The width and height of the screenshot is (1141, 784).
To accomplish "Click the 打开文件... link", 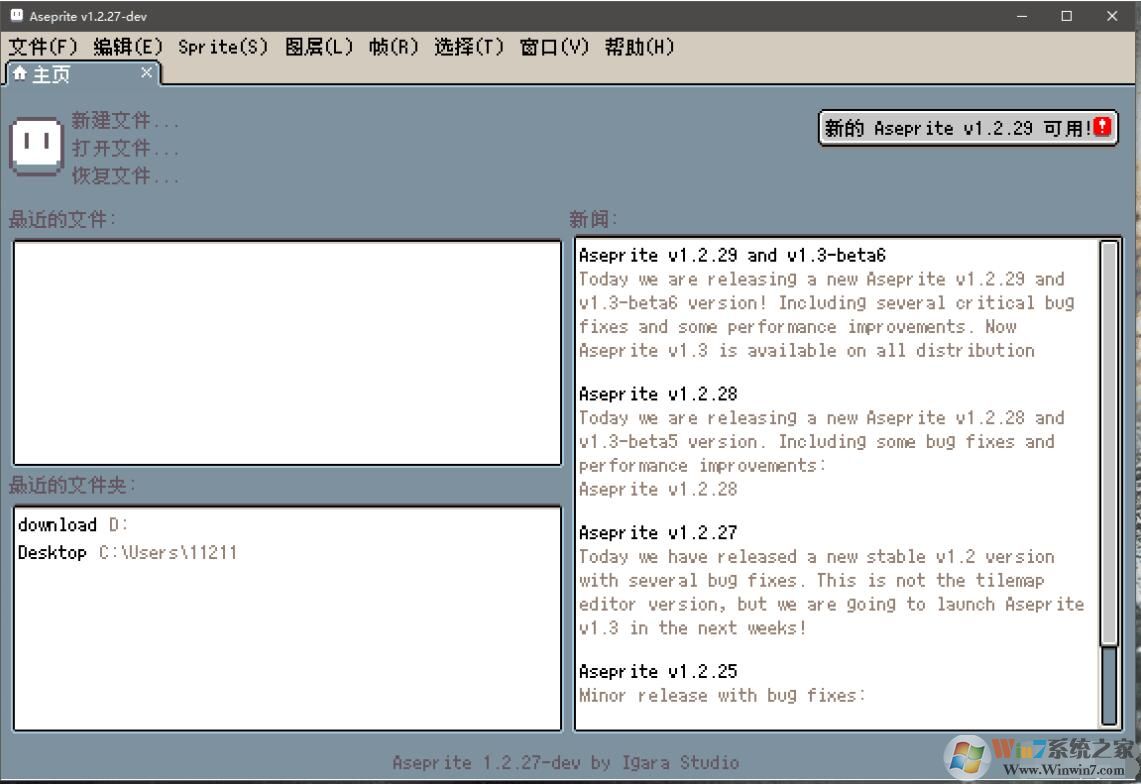I will (125, 149).
